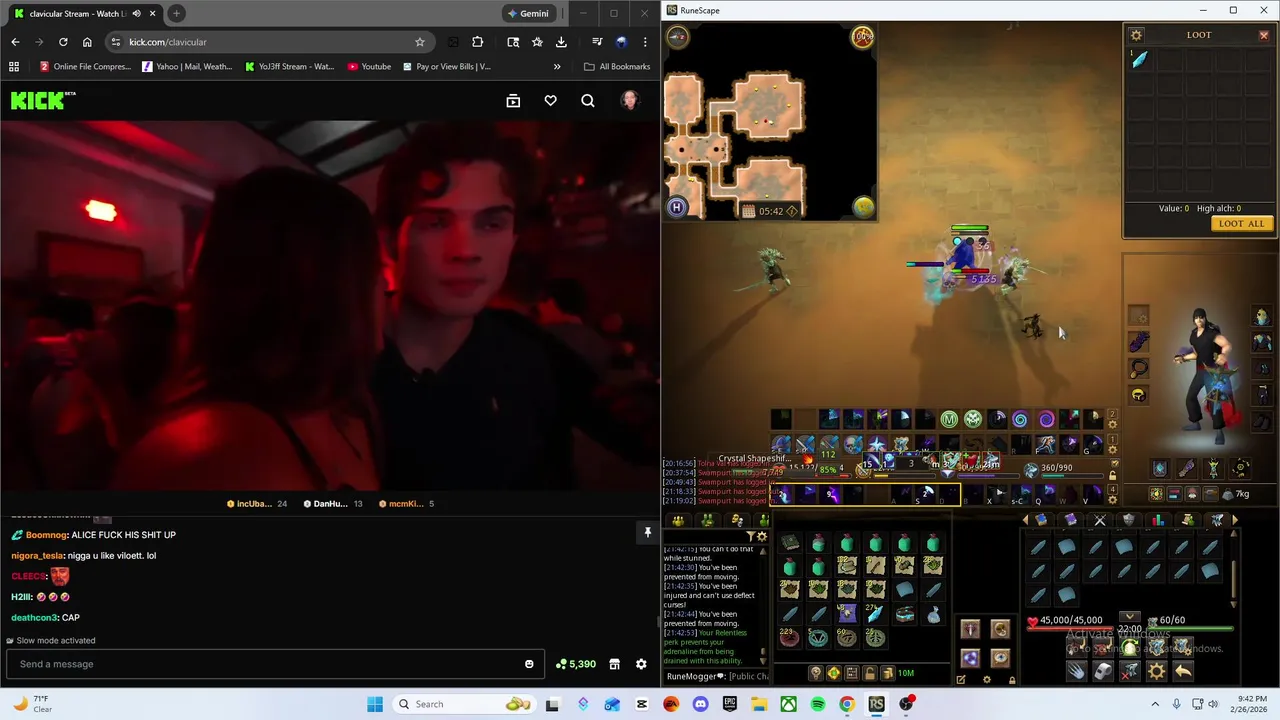Toggle inventory lock padlock icon
The width and height of the screenshot is (1280, 720).
click(x=869, y=673)
